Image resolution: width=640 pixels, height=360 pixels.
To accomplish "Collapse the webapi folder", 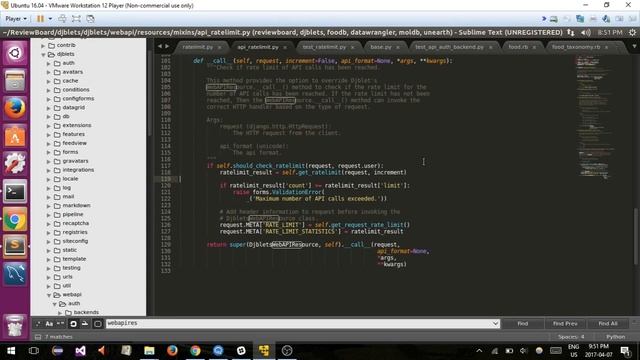I will (49, 295).
